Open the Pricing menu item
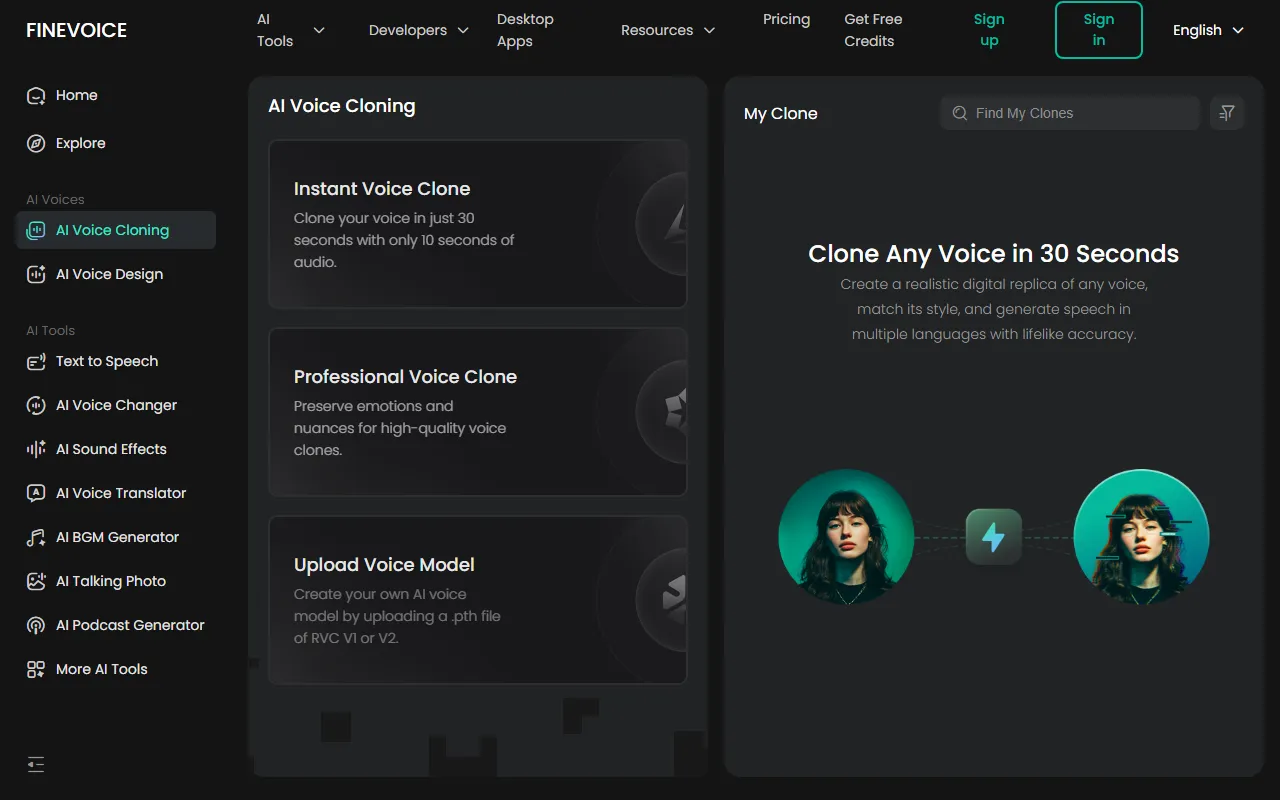 786,19
